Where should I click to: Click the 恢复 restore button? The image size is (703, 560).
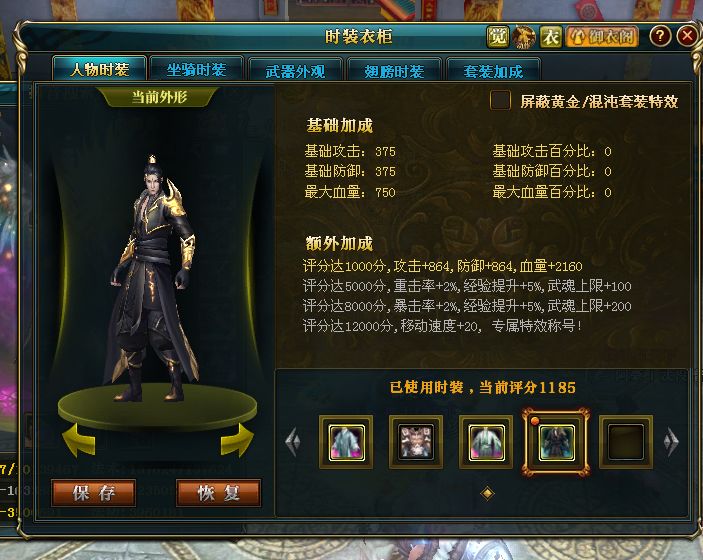(219, 493)
